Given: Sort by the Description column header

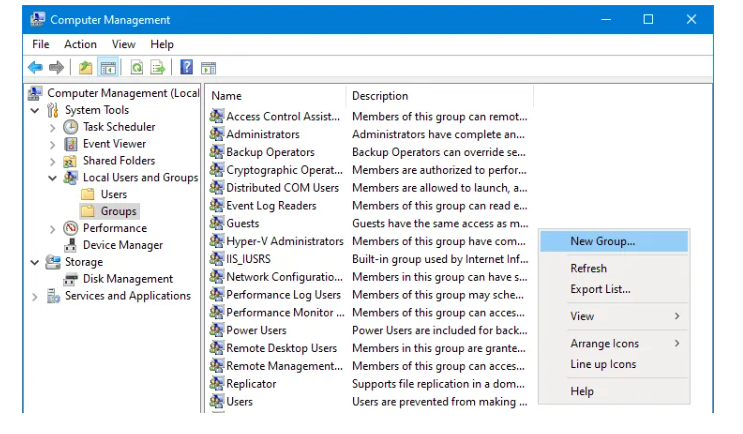Looking at the screenshot, I should pos(440,96).
